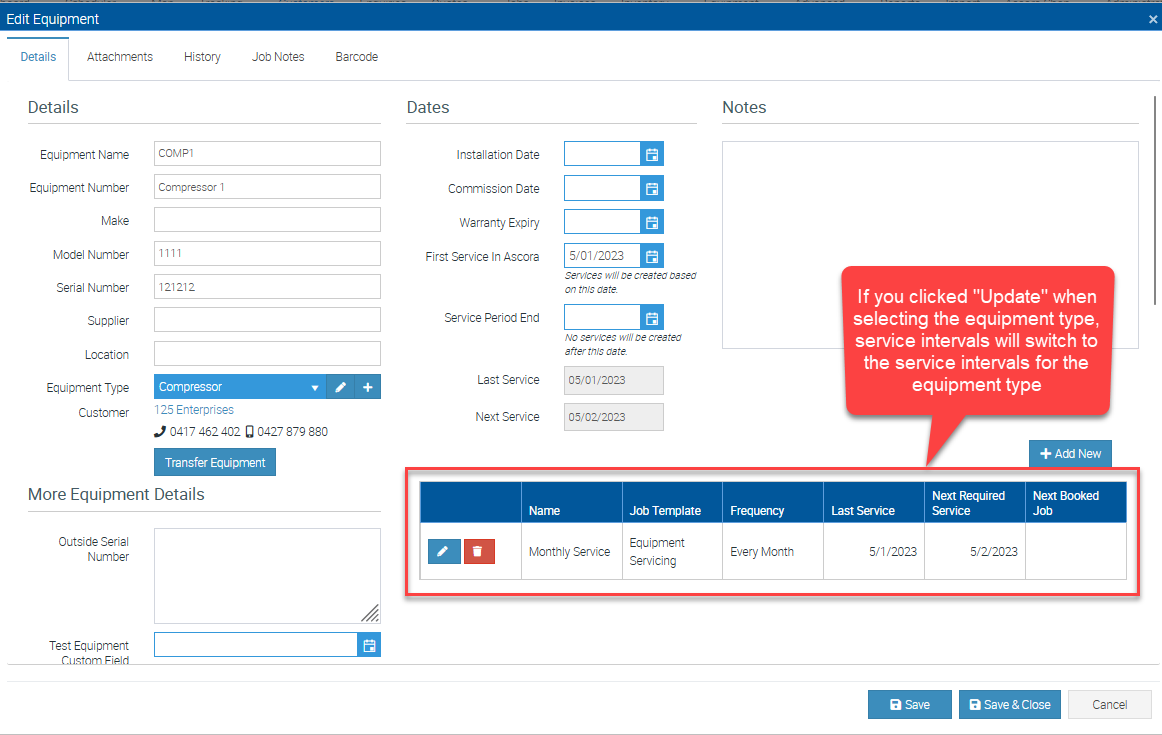Click the Last Service read-only date field
The width and height of the screenshot is (1162, 735).
pyautogui.click(x=614, y=380)
